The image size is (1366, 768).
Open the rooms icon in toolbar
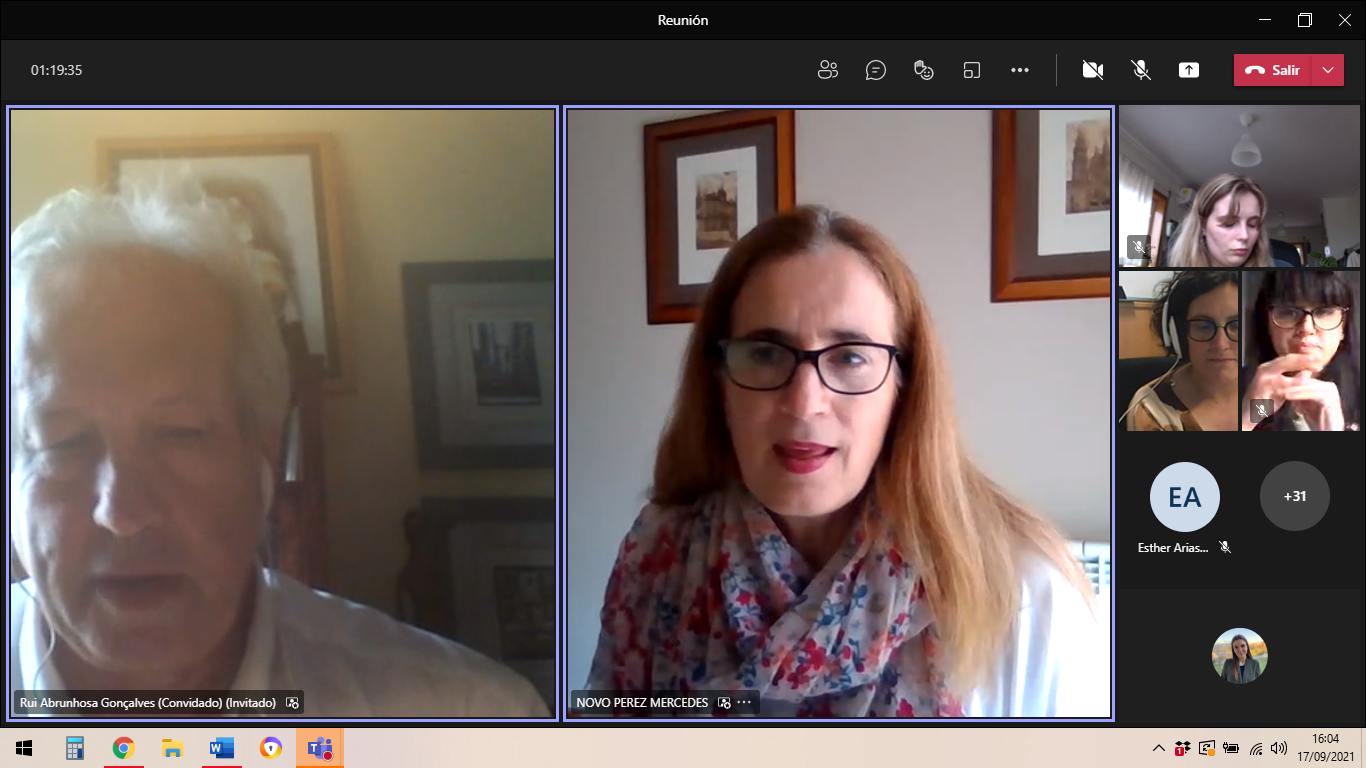(x=972, y=70)
